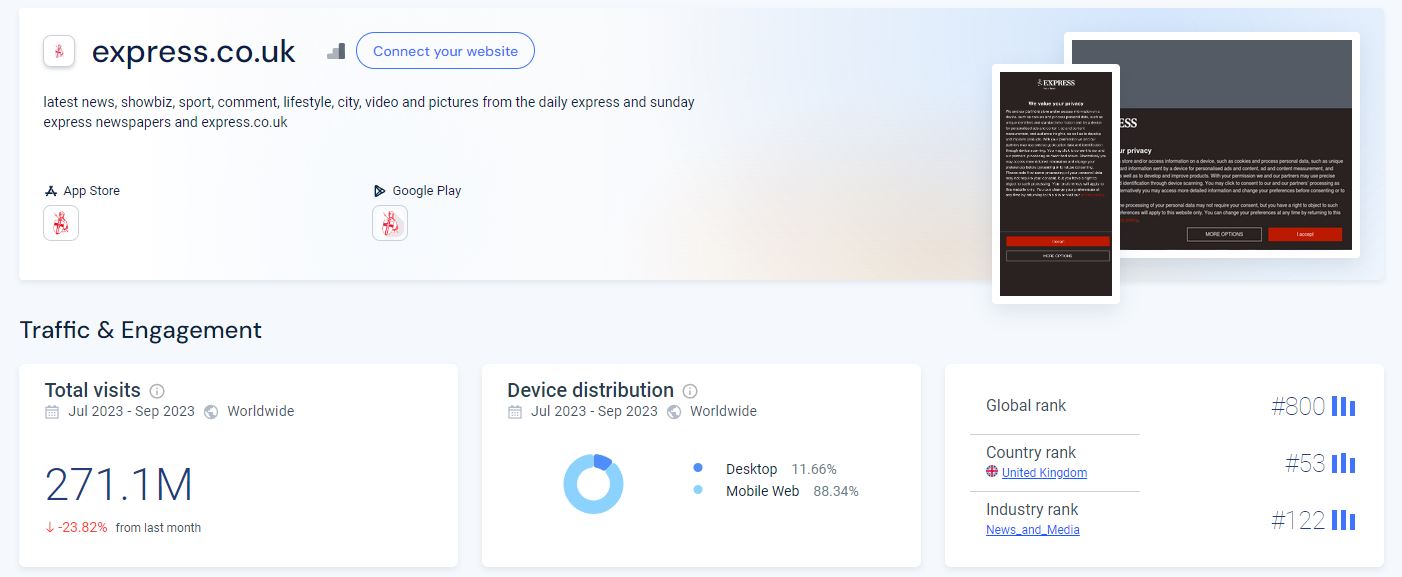This screenshot has width=1402, height=577.
Task: Open the United Kingdom country link
Action: coord(1044,473)
